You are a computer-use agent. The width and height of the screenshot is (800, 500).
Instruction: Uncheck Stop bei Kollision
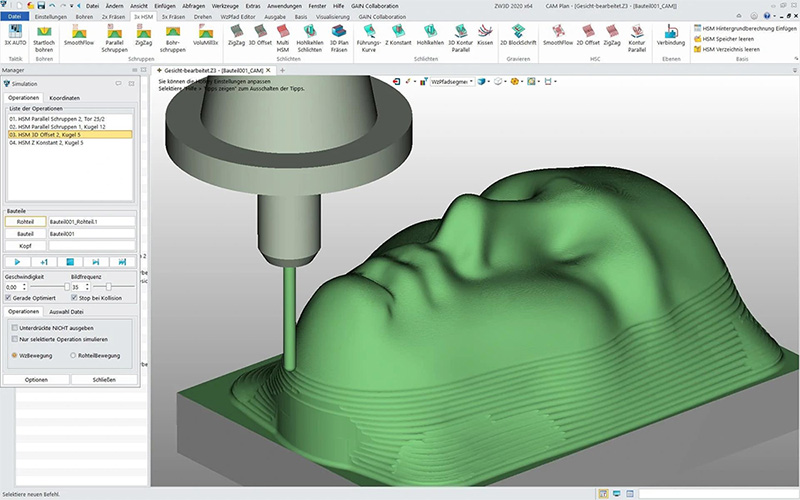[73, 298]
